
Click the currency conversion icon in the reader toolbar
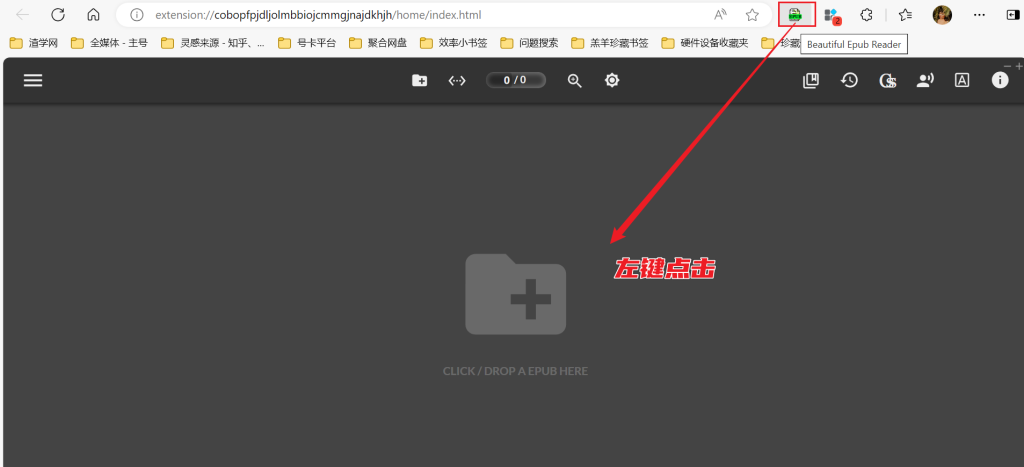point(887,80)
